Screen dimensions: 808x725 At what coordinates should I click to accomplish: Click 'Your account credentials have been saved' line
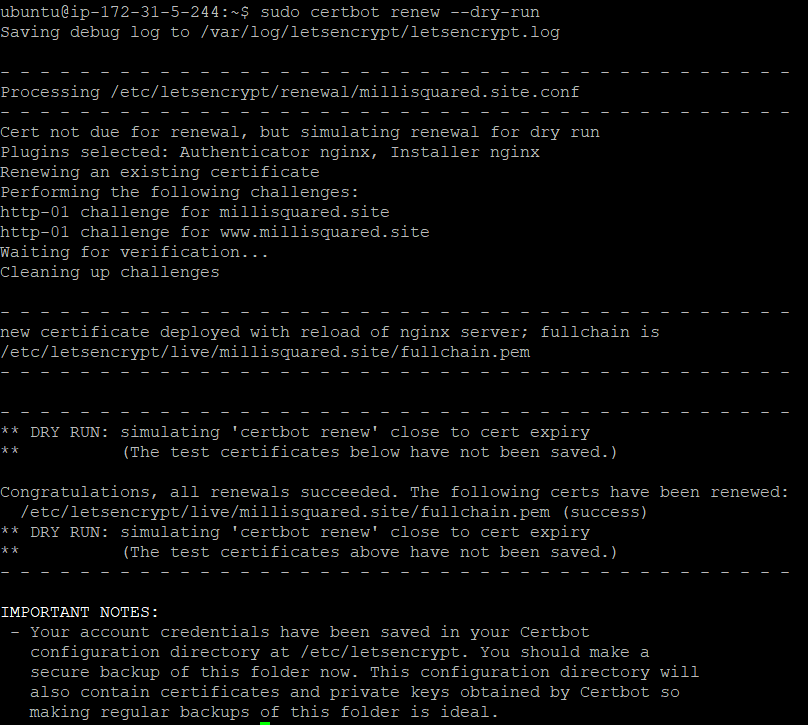click(300, 632)
